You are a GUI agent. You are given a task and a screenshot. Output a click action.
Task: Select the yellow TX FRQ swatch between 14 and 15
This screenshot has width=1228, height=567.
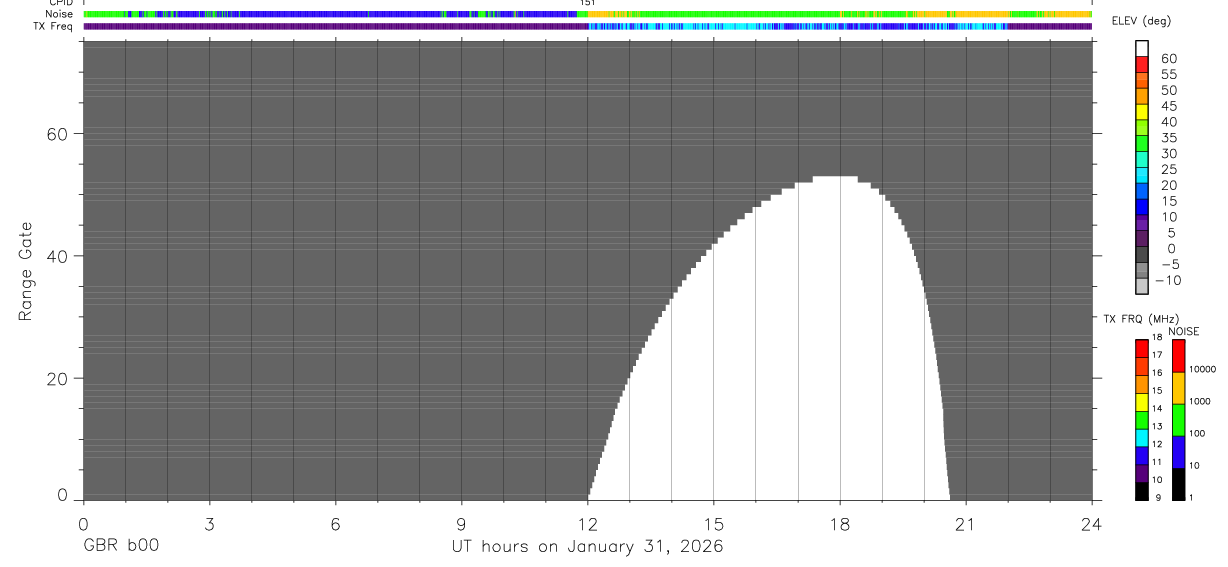tap(1142, 402)
